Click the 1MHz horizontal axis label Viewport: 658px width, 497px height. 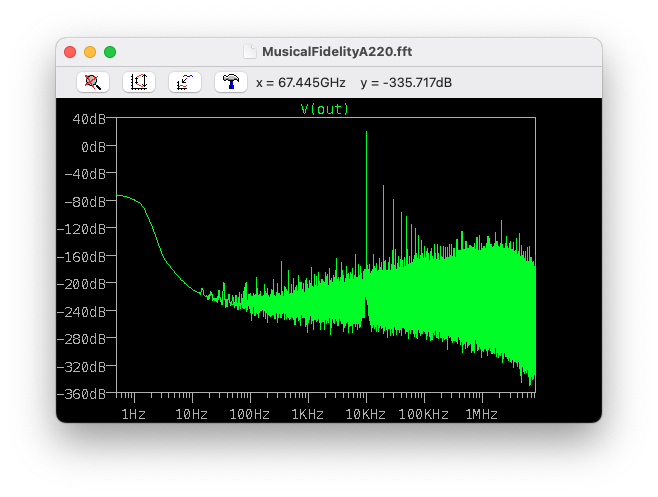click(x=481, y=415)
